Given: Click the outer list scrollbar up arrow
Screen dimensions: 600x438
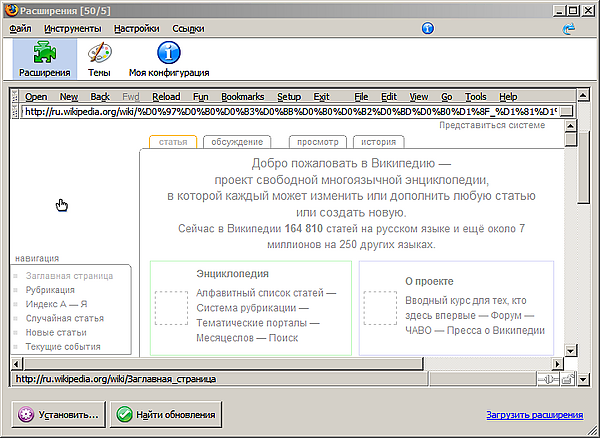Looking at the screenshot, I should coord(583,95).
